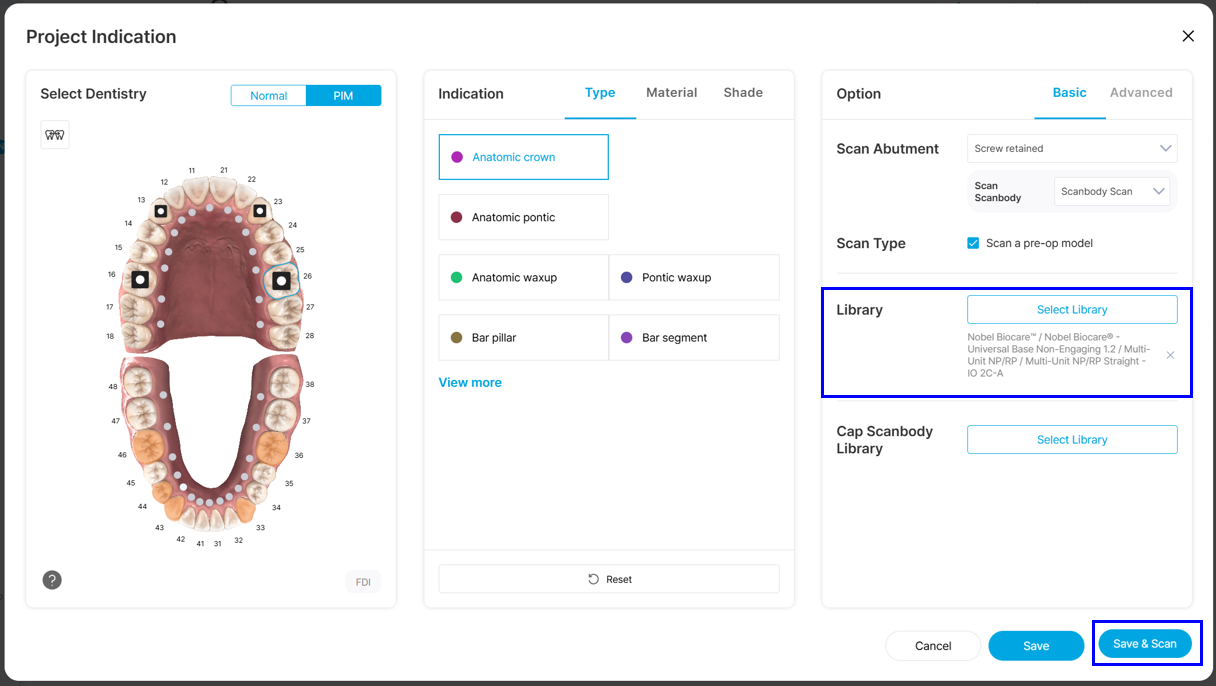The height and width of the screenshot is (686, 1216).
Task: Switch dentistry mode to PIM
Action: 343,96
